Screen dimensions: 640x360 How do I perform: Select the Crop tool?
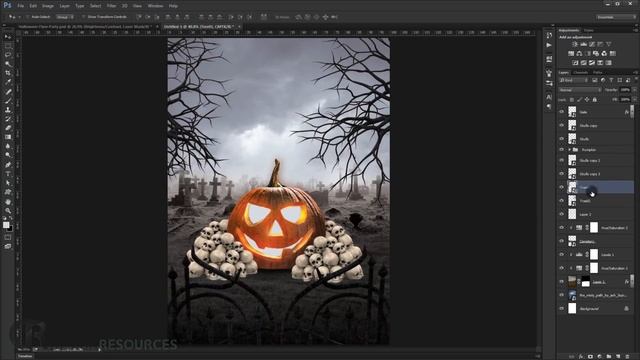click(8, 73)
